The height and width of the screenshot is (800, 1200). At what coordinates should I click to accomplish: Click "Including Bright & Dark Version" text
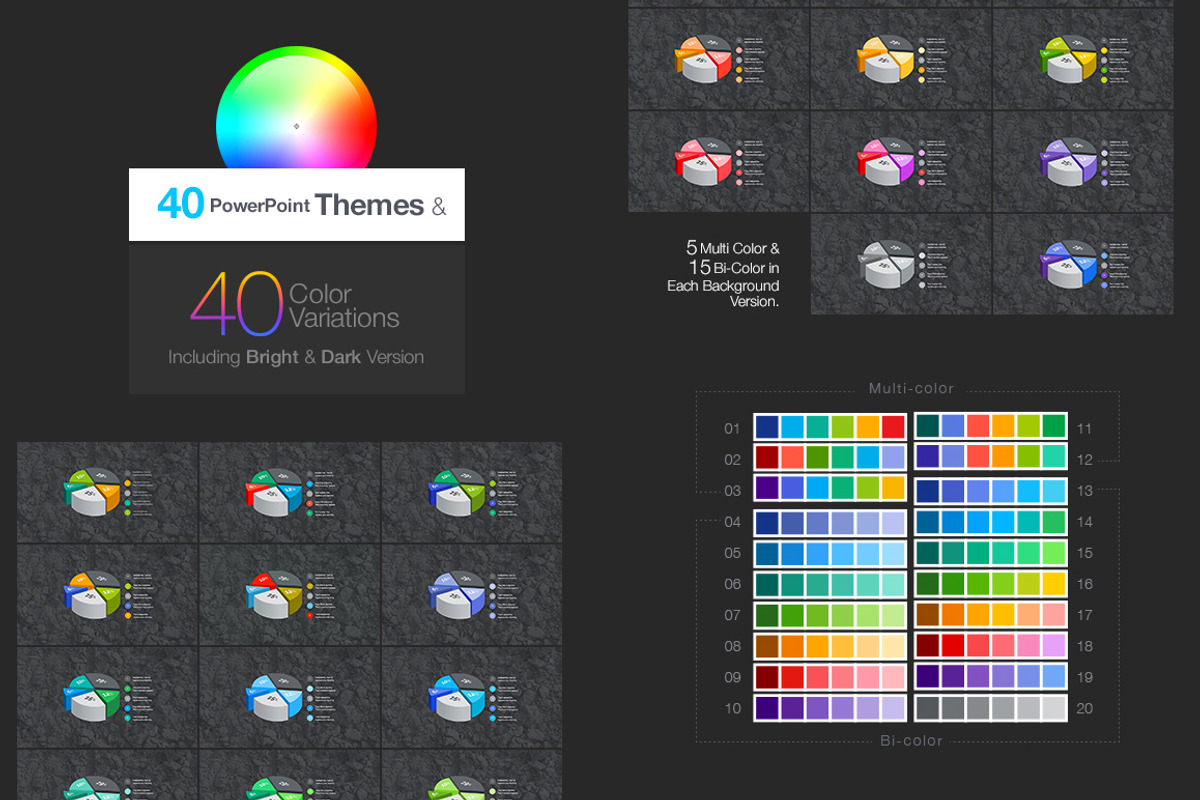coord(296,357)
